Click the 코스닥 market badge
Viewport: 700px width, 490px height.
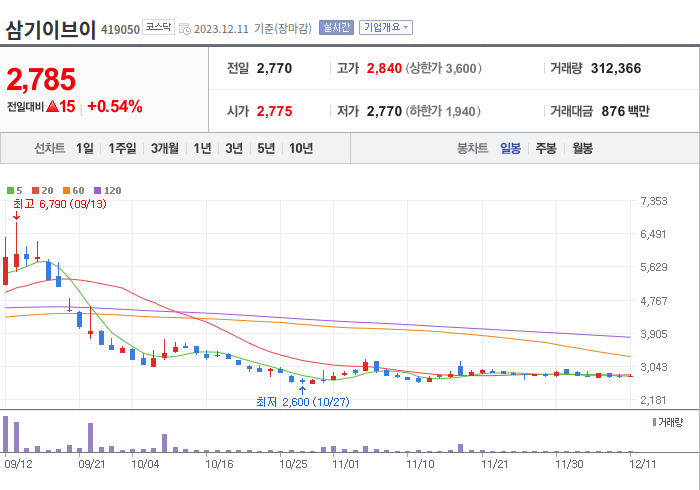158,27
